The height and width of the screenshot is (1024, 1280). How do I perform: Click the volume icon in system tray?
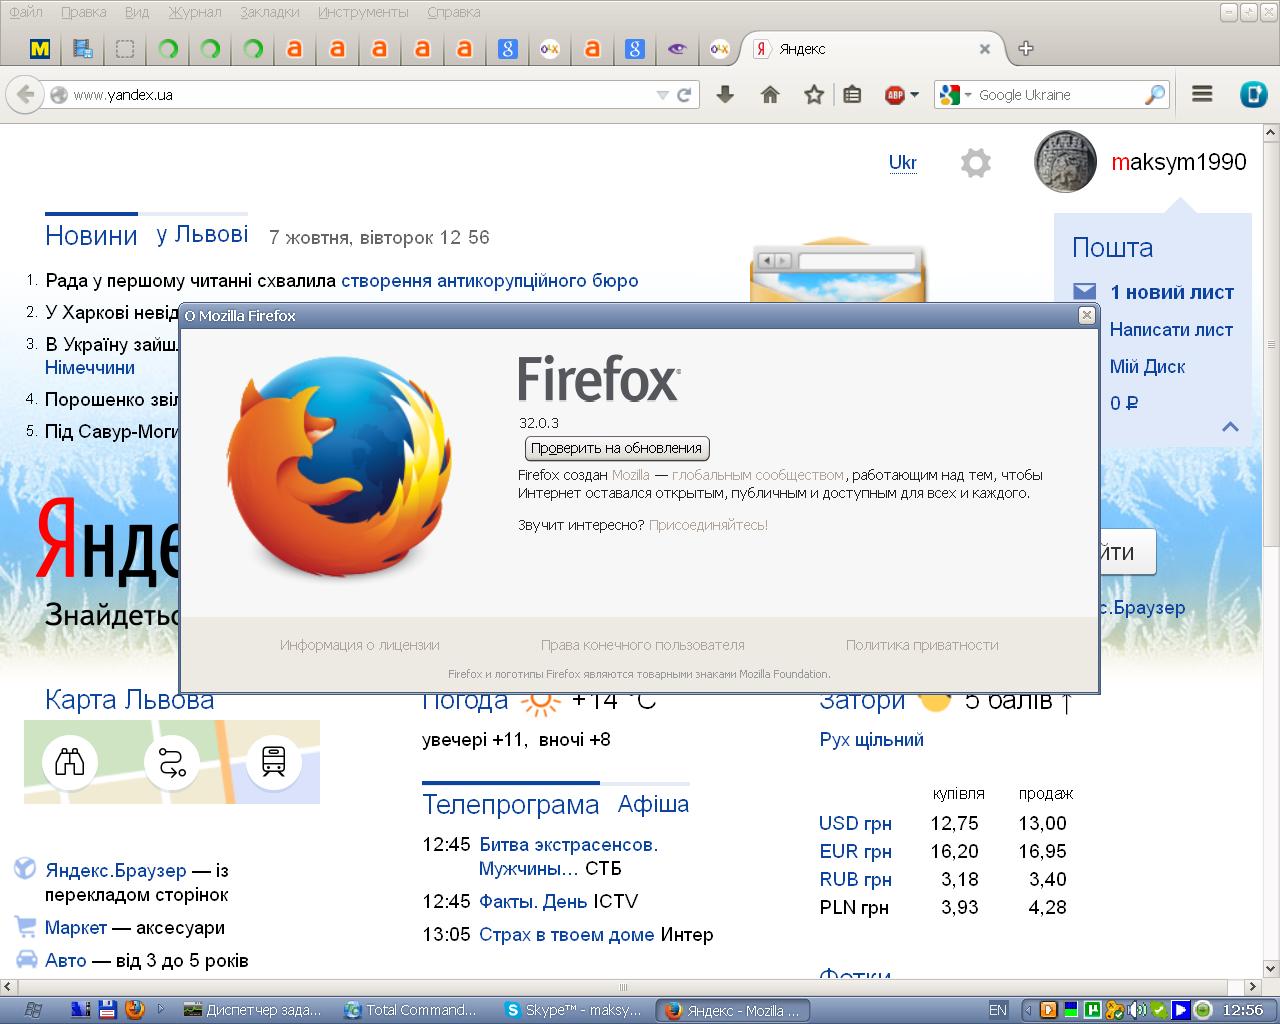pyautogui.click(x=1139, y=1009)
